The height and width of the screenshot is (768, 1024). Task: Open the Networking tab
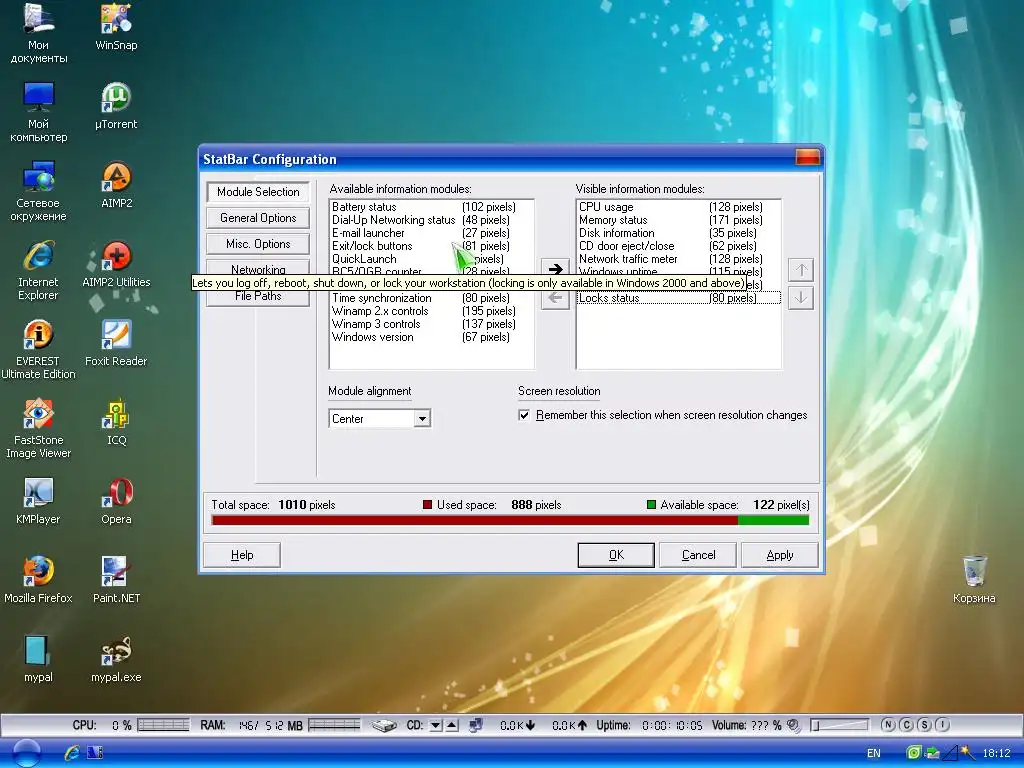click(x=258, y=268)
